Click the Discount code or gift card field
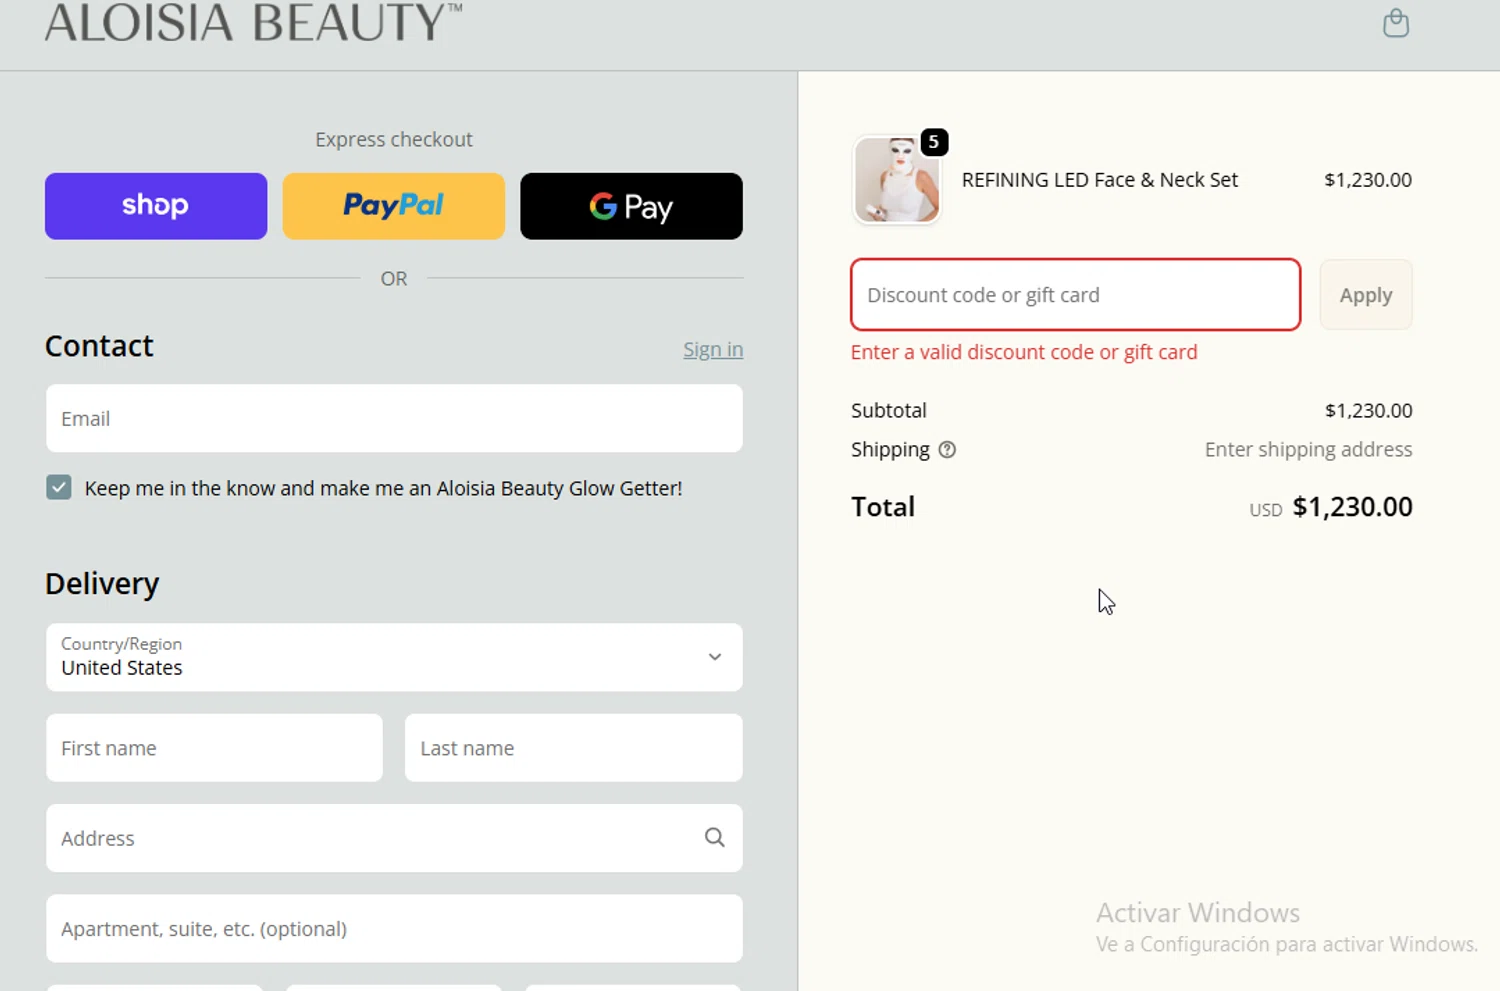This screenshot has width=1500, height=991. click(x=1076, y=295)
